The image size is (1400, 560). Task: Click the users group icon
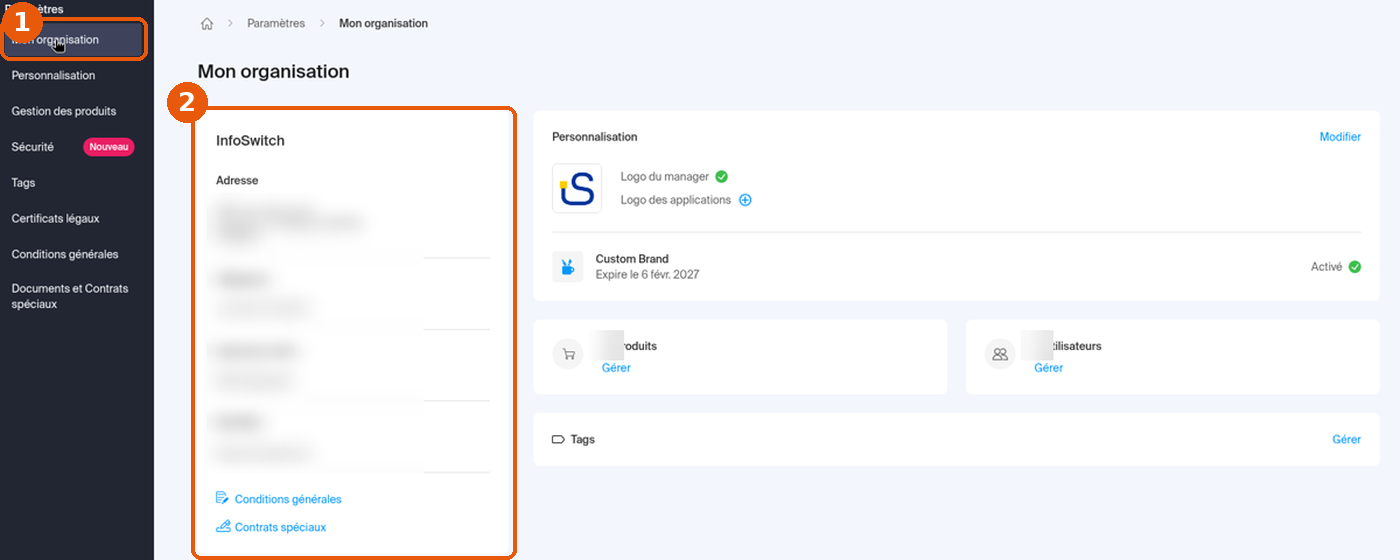point(1000,354)
